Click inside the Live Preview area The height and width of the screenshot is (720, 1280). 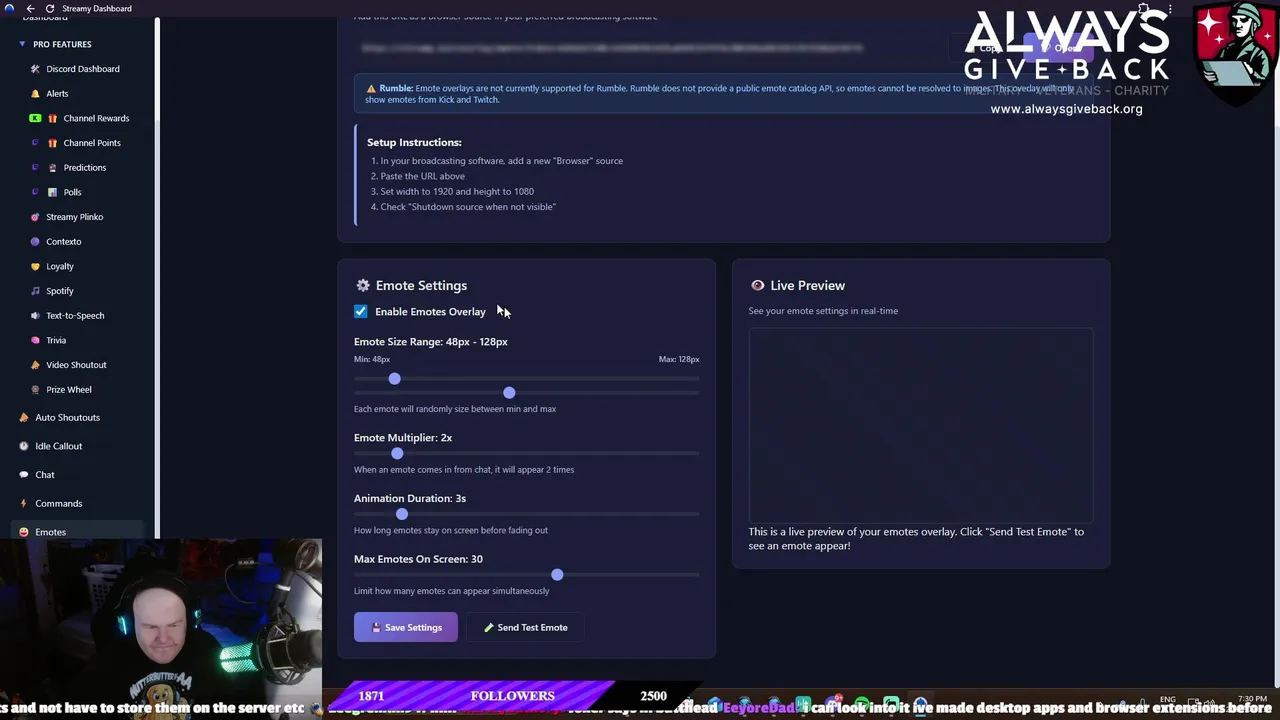[x=920, y=424]
